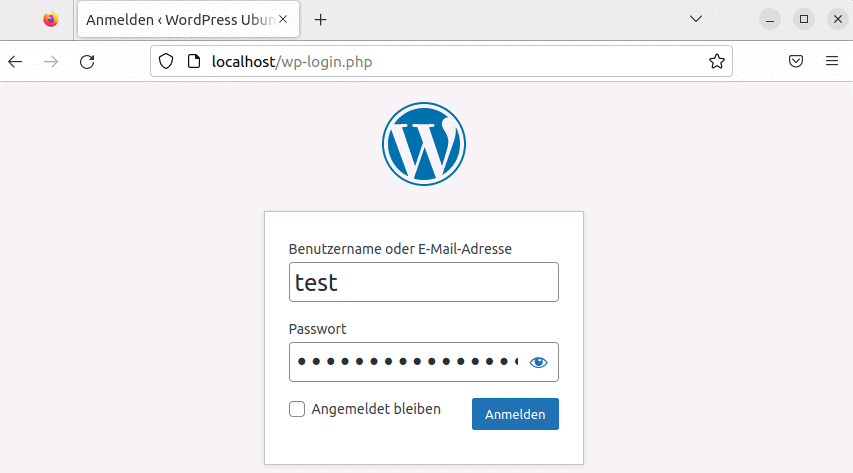The height and width of the screenshot is (473, 853).
Task: Enable the Angemeldet bleiben checkbox
Action: pyautogui.click(x=297, y=409)
